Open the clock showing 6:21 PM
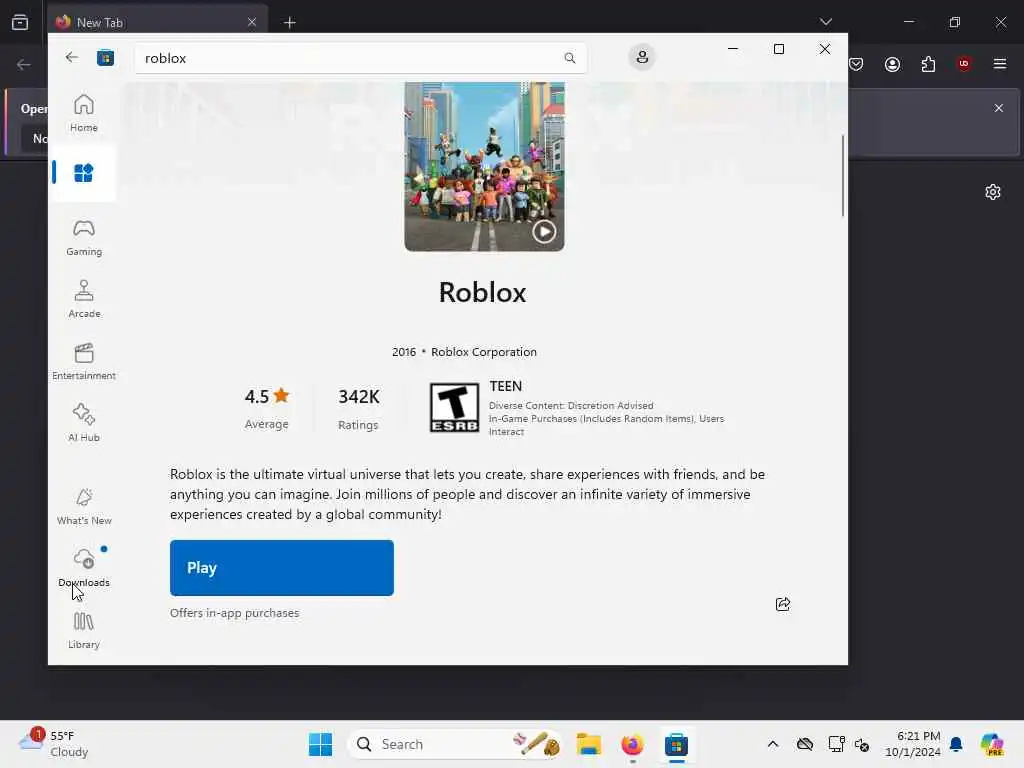 [912, 744]
